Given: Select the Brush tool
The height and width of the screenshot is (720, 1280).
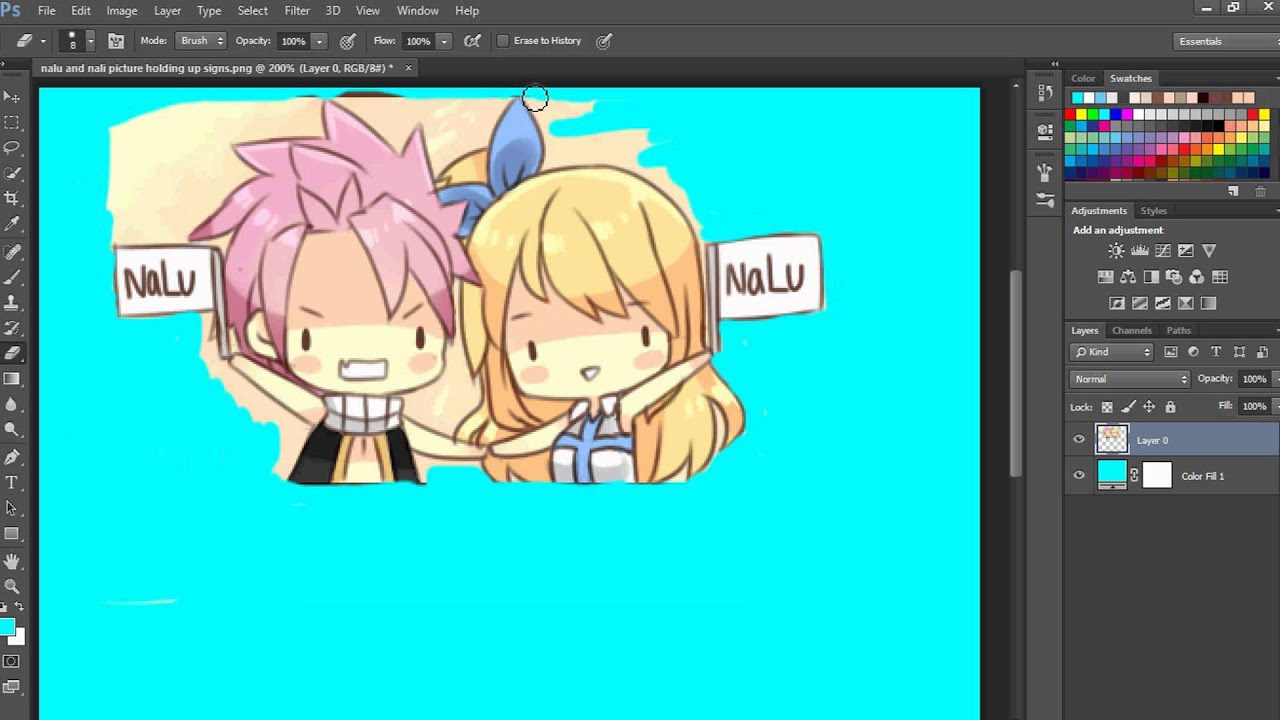Looking at the screenshot, I should (x=12, y=278).
